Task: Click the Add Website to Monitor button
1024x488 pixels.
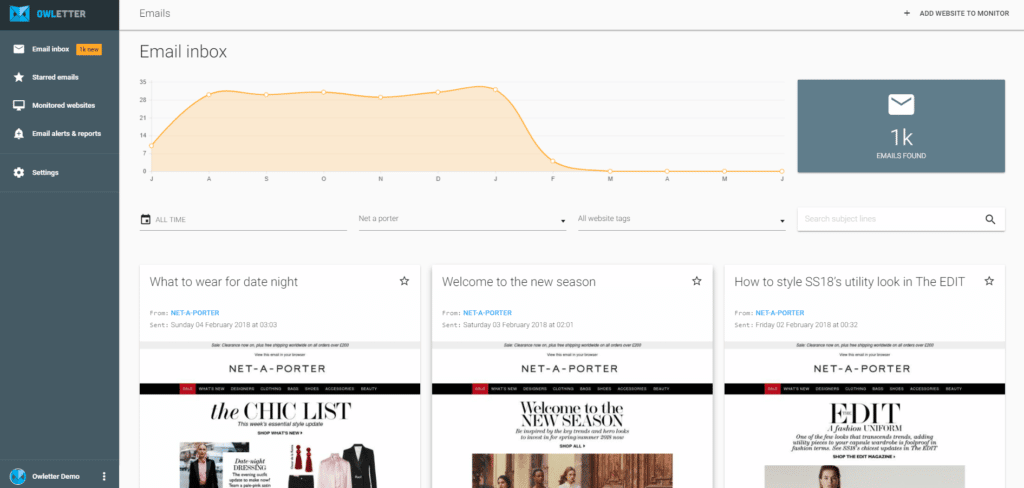Action: (x=958, y=14)
